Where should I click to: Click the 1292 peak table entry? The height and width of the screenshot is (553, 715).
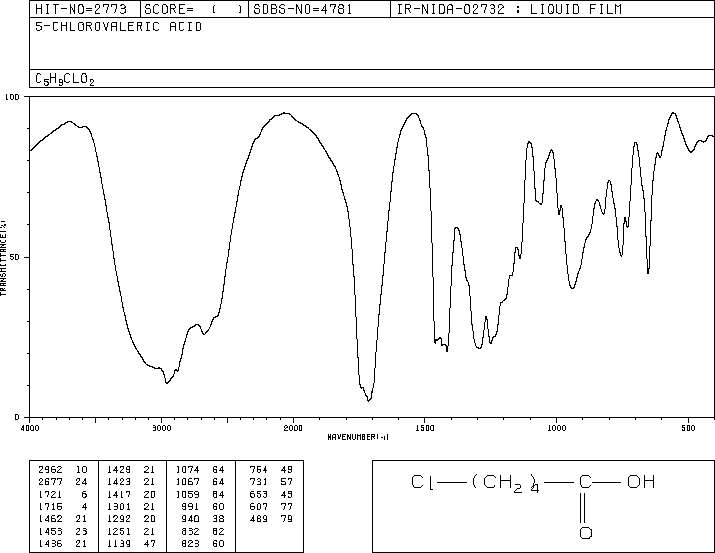pos(131,519)
